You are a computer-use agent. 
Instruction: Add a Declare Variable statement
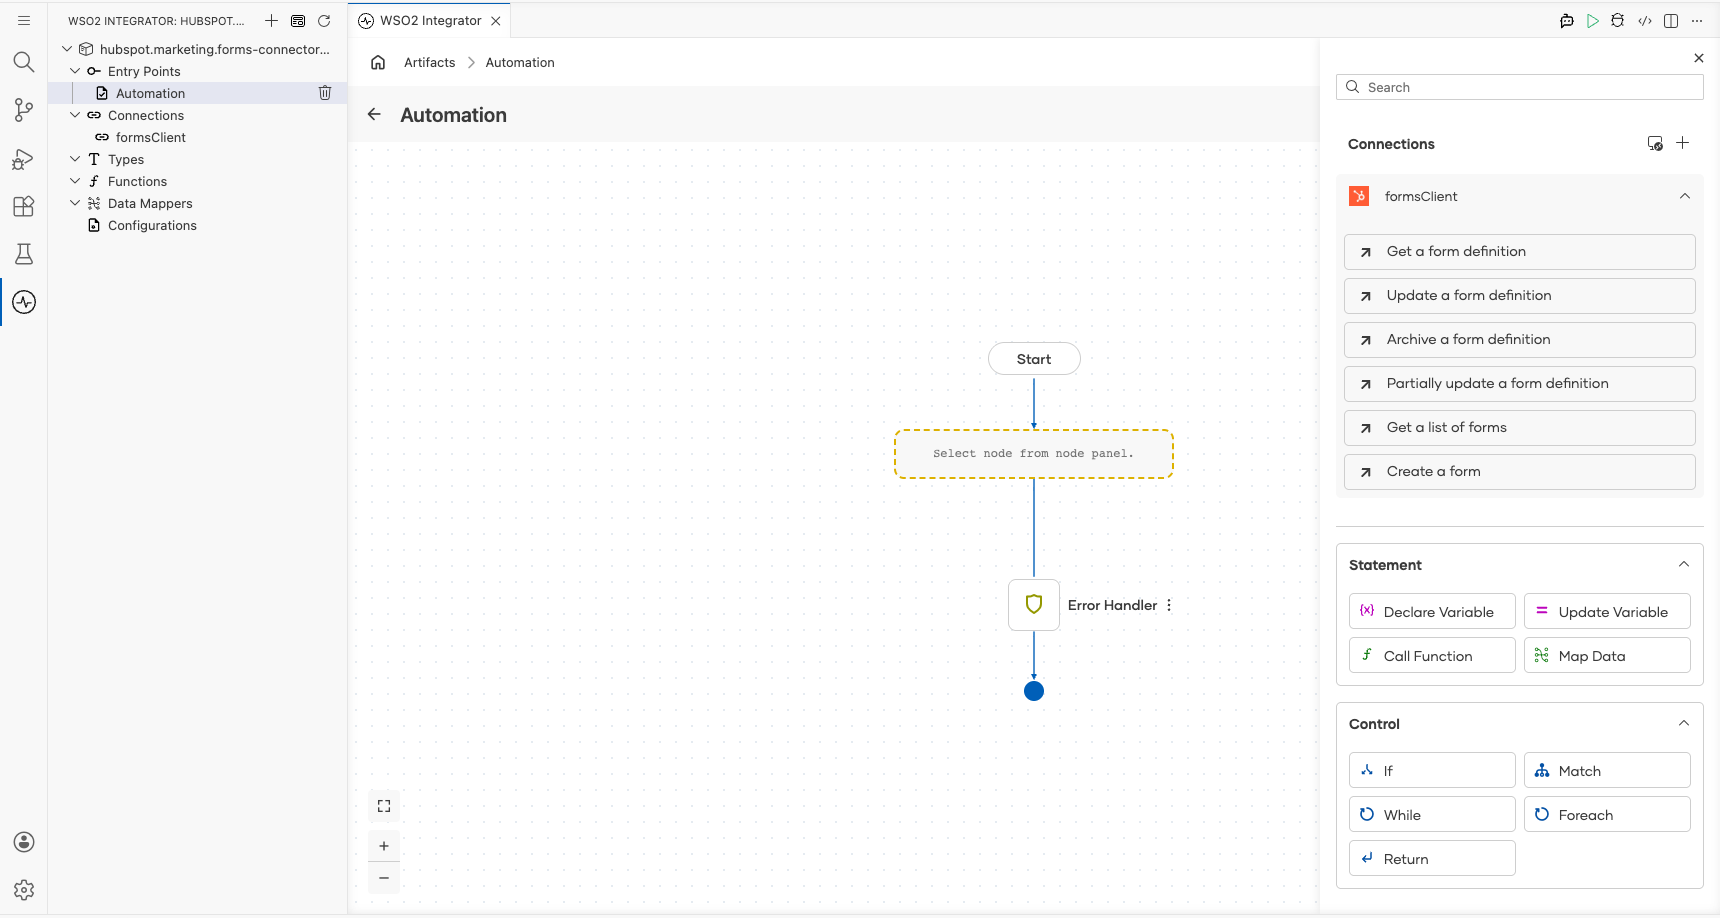click(x=1432, y=611)
